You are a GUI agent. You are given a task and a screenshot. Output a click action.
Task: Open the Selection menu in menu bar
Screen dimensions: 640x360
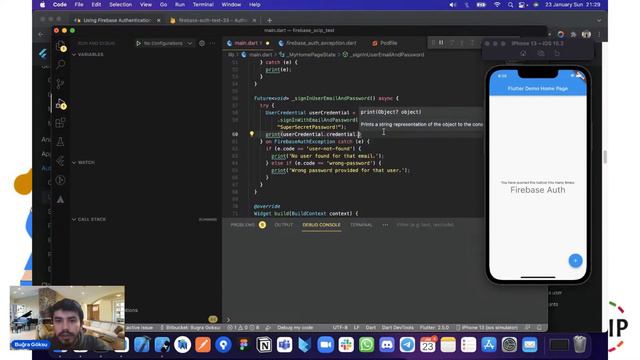tap(120, 4)
